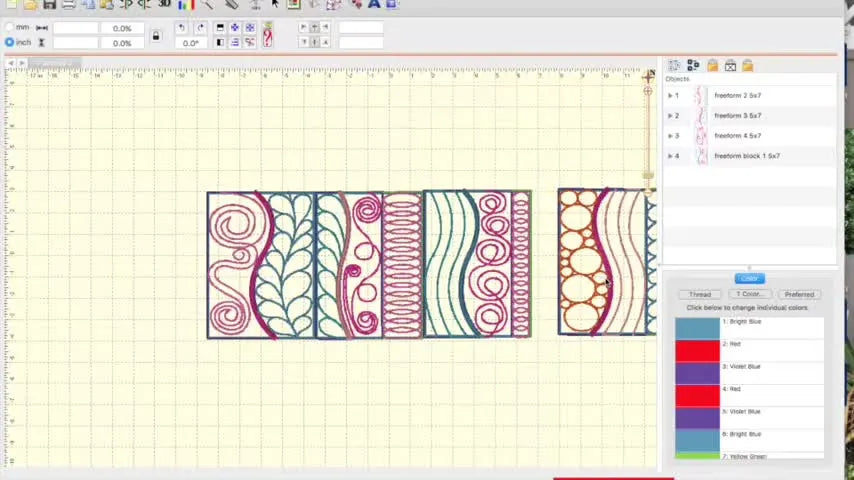The image size is (854, 480).
Task: Click the second unlock icon in Objects panel
Action: (x=748, y=65)
